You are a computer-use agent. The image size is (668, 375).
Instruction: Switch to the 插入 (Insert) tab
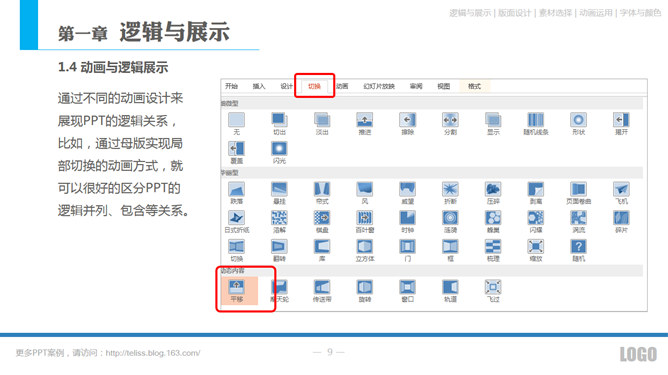[x=259, y=86]
